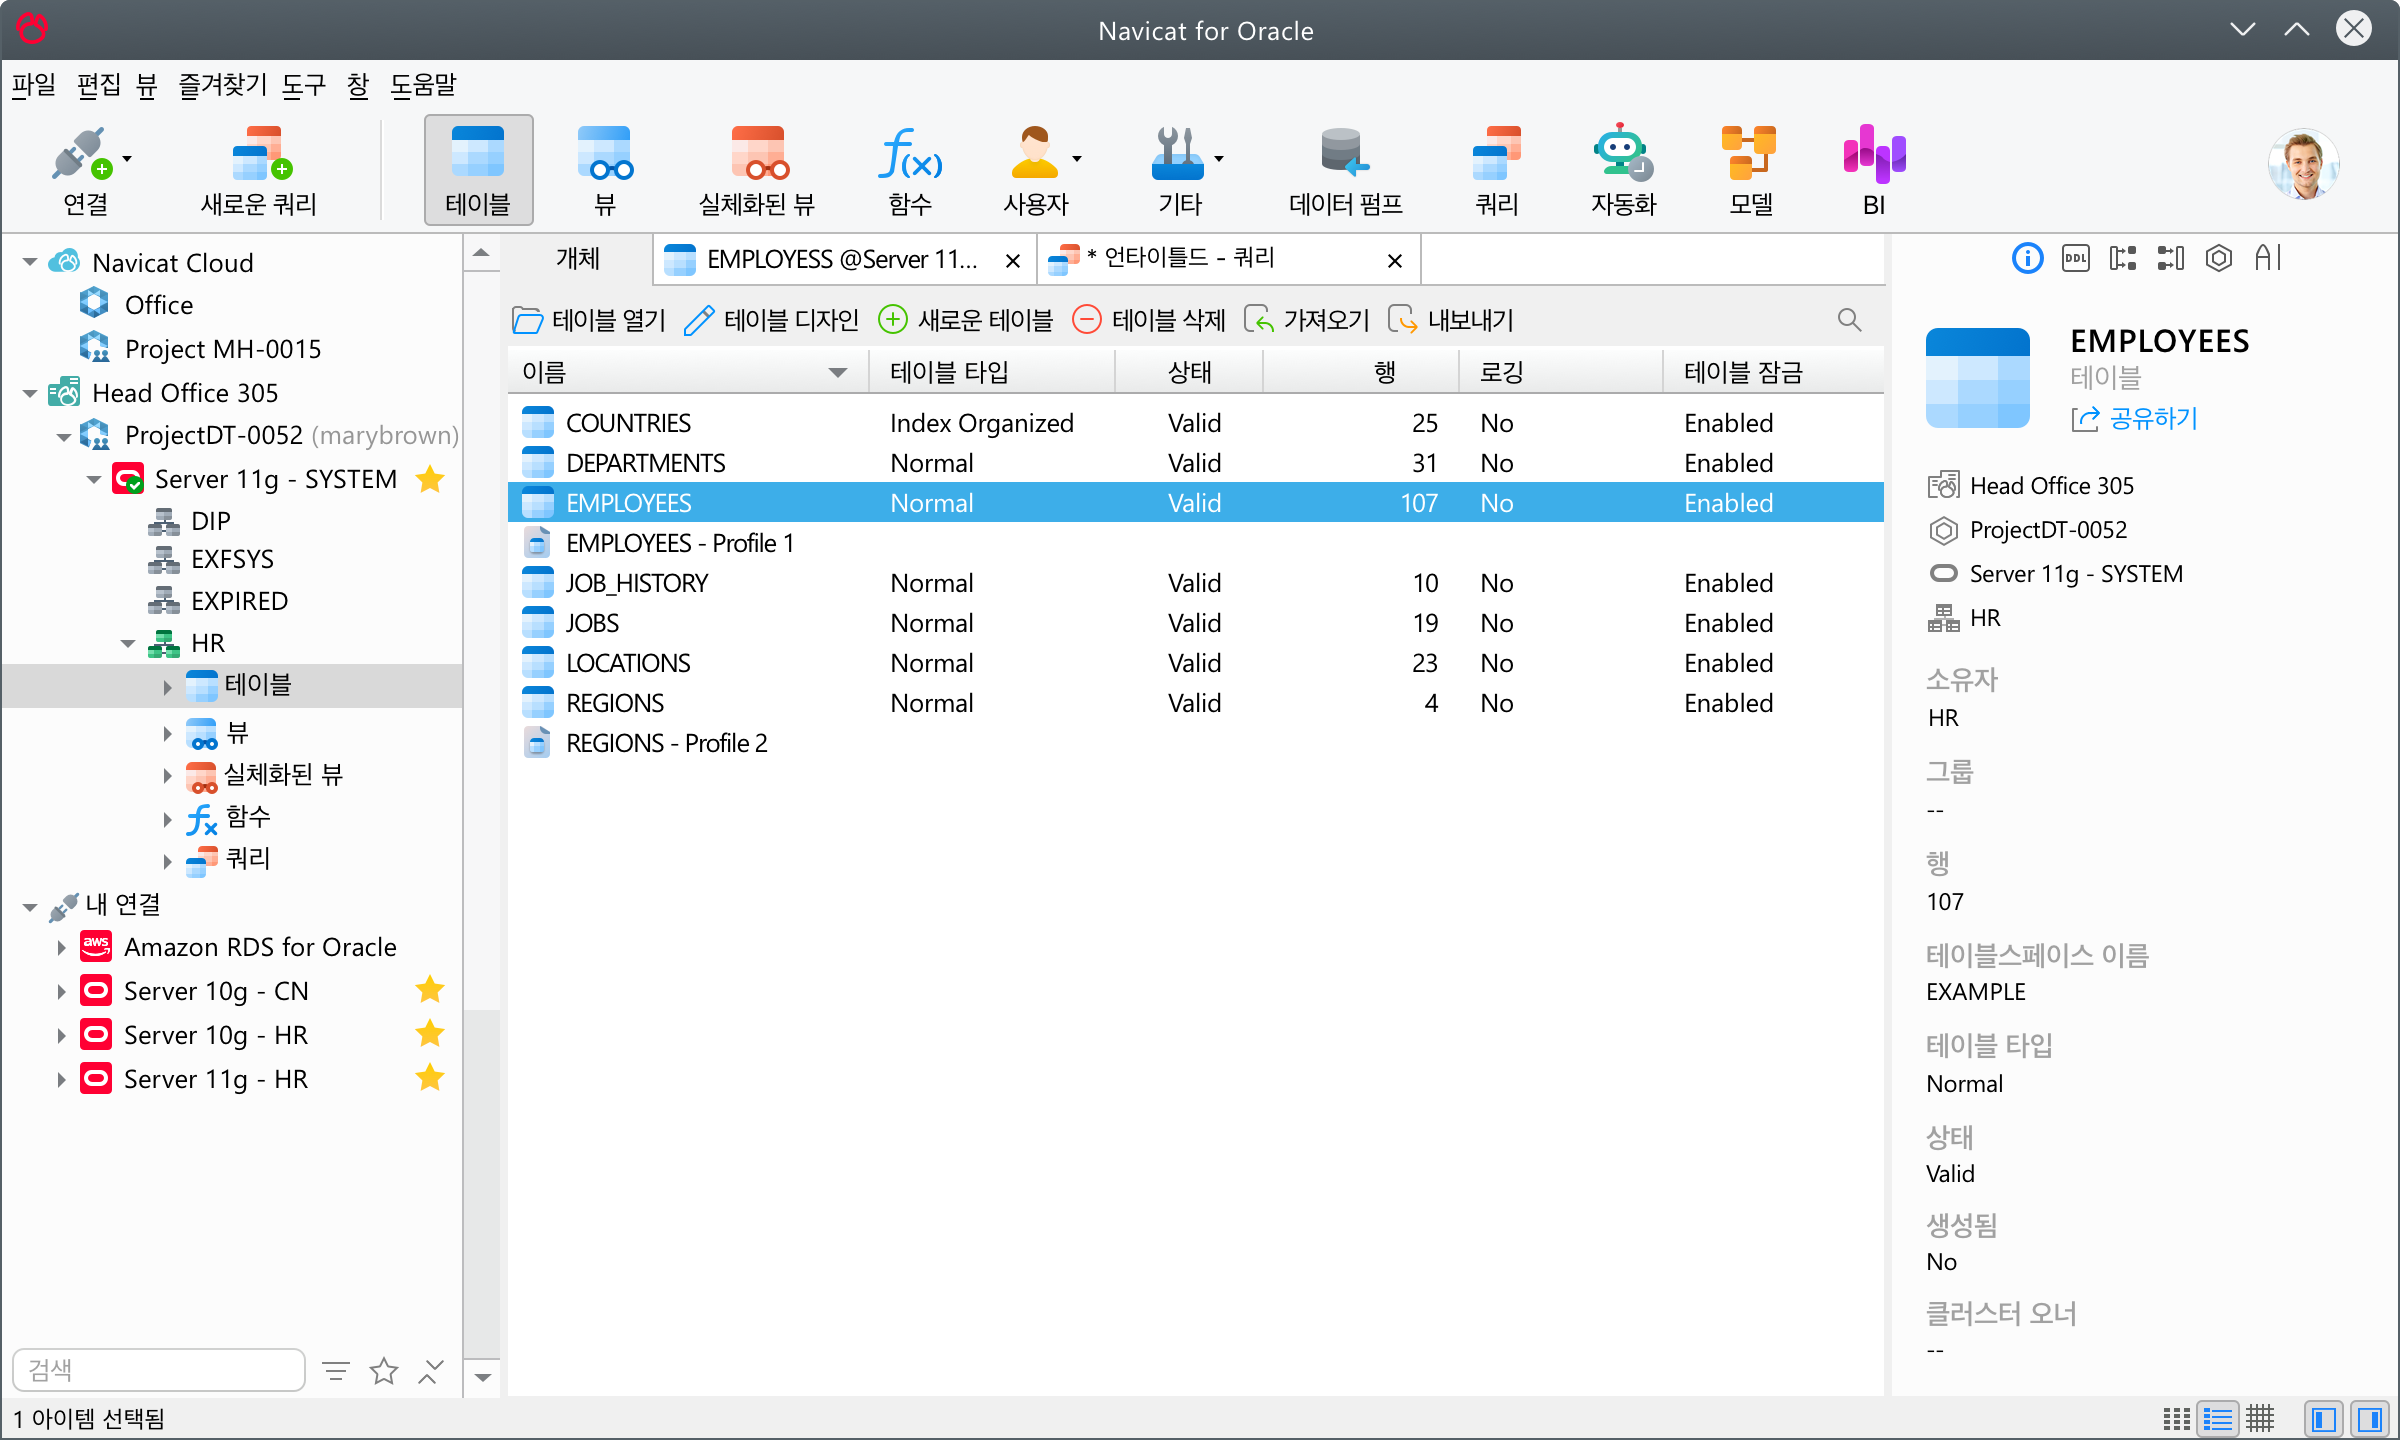Open Materialized View toolbar icon
Viewport: 2400px width, 1440px height.
pos(757,172)
